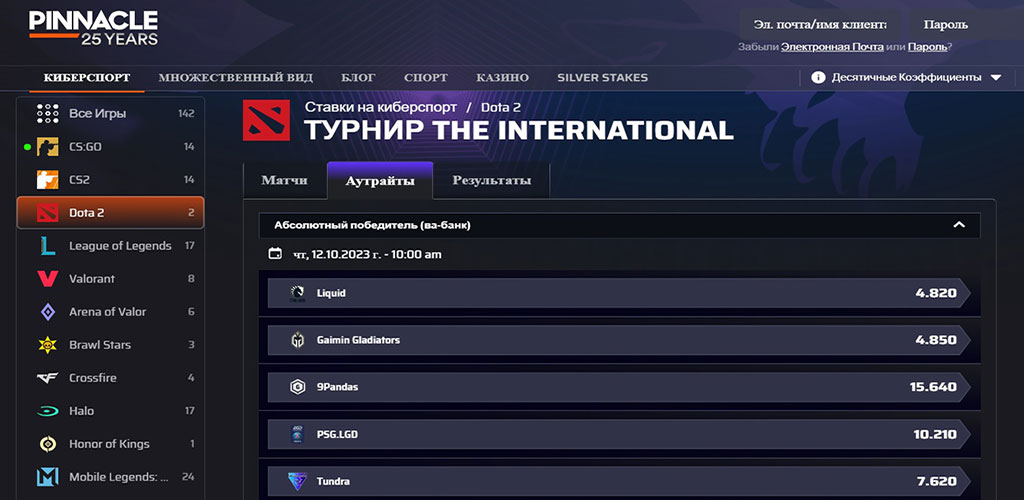Choose the Arena of Valor icon

(x=48, y=312)
